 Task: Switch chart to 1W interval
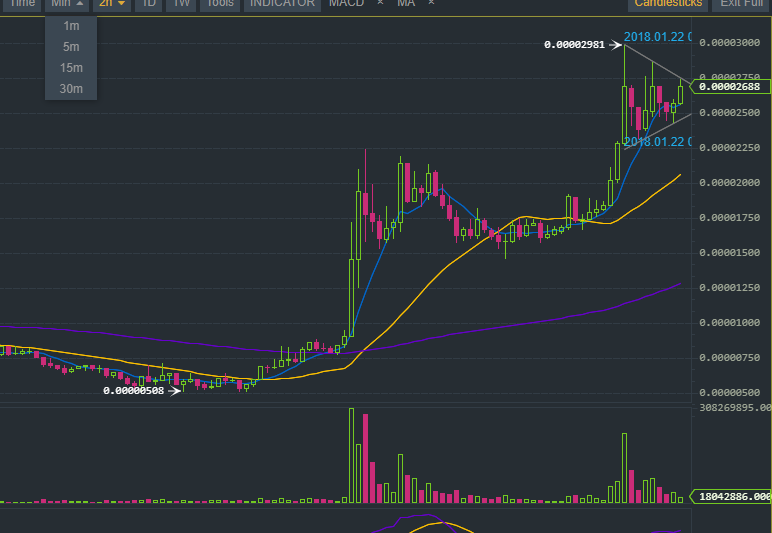[181, 4]
